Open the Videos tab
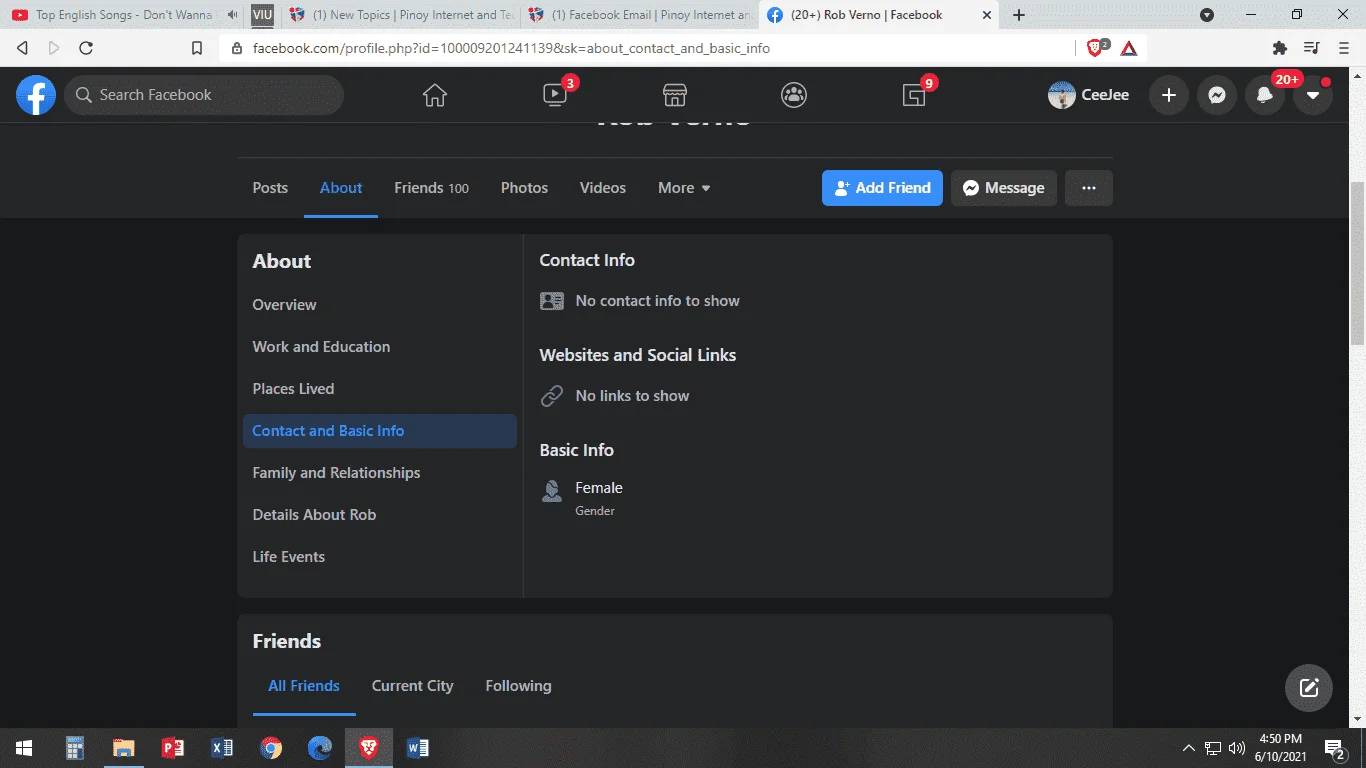 603,188
